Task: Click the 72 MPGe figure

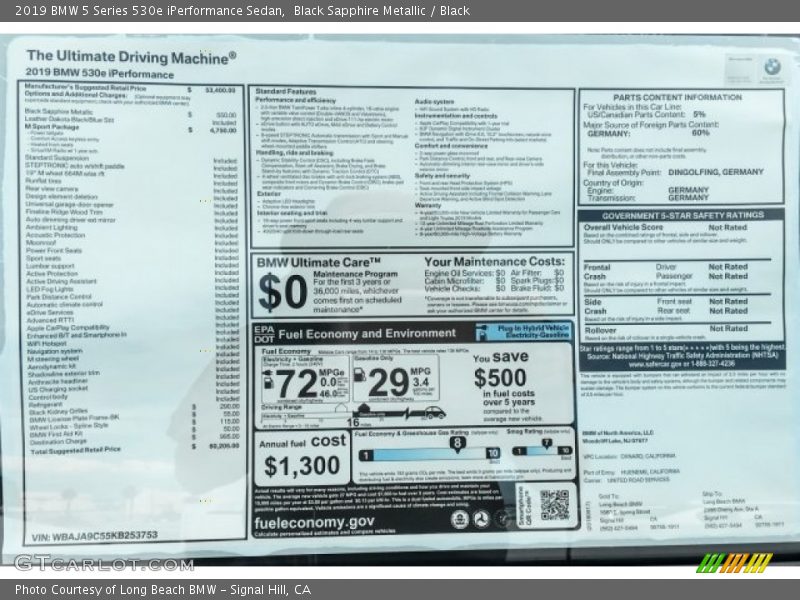Action: [x=297, y=383]
